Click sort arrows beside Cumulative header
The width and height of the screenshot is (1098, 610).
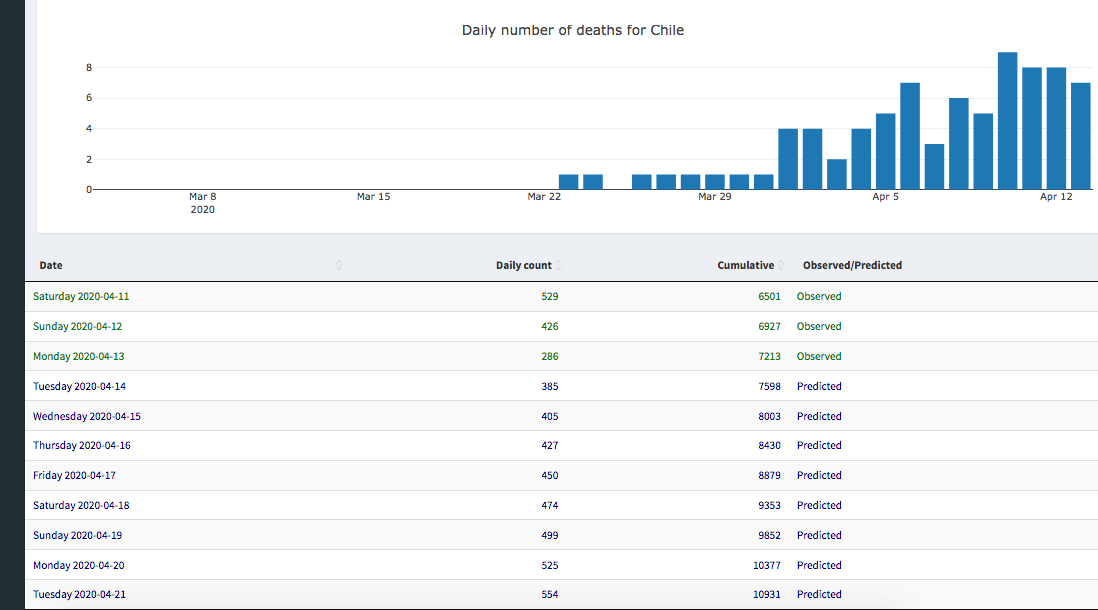coord(781,265)
